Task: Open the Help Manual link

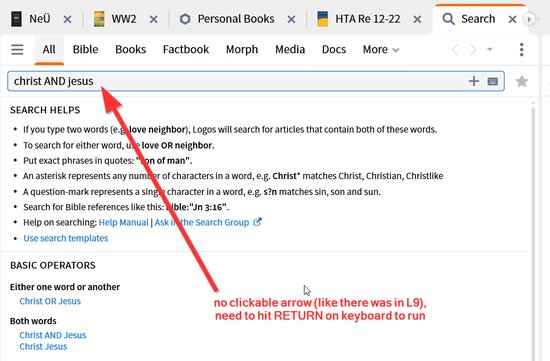Action: click(x=123, y=222)
